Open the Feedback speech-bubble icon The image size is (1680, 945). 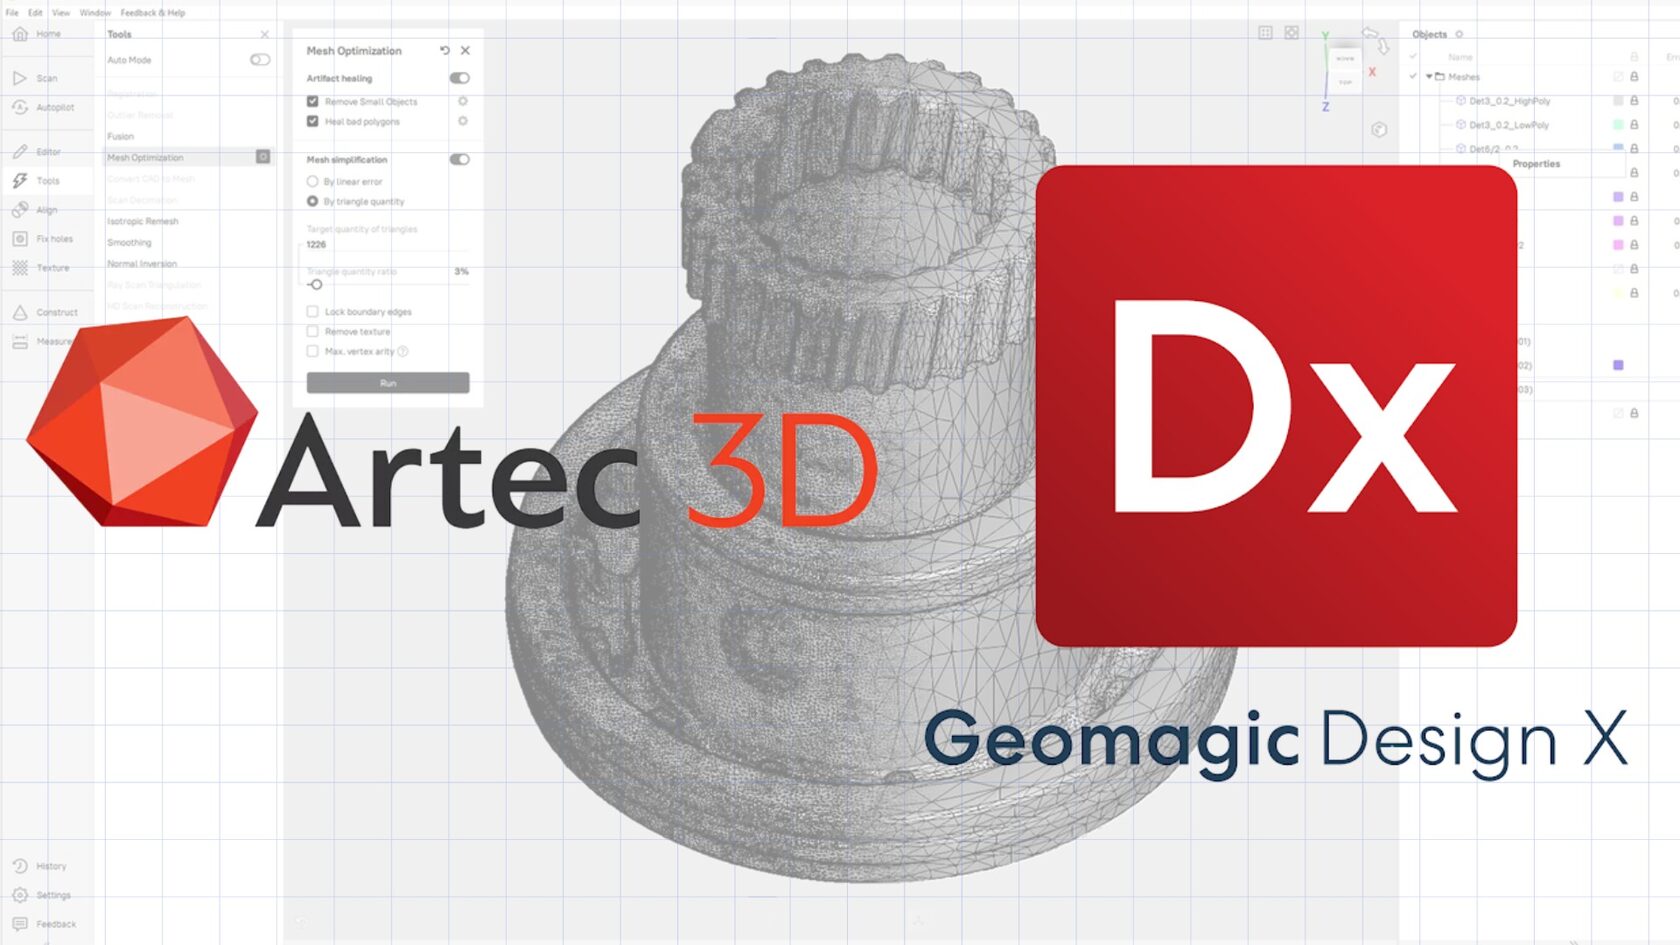pos(20,924)
